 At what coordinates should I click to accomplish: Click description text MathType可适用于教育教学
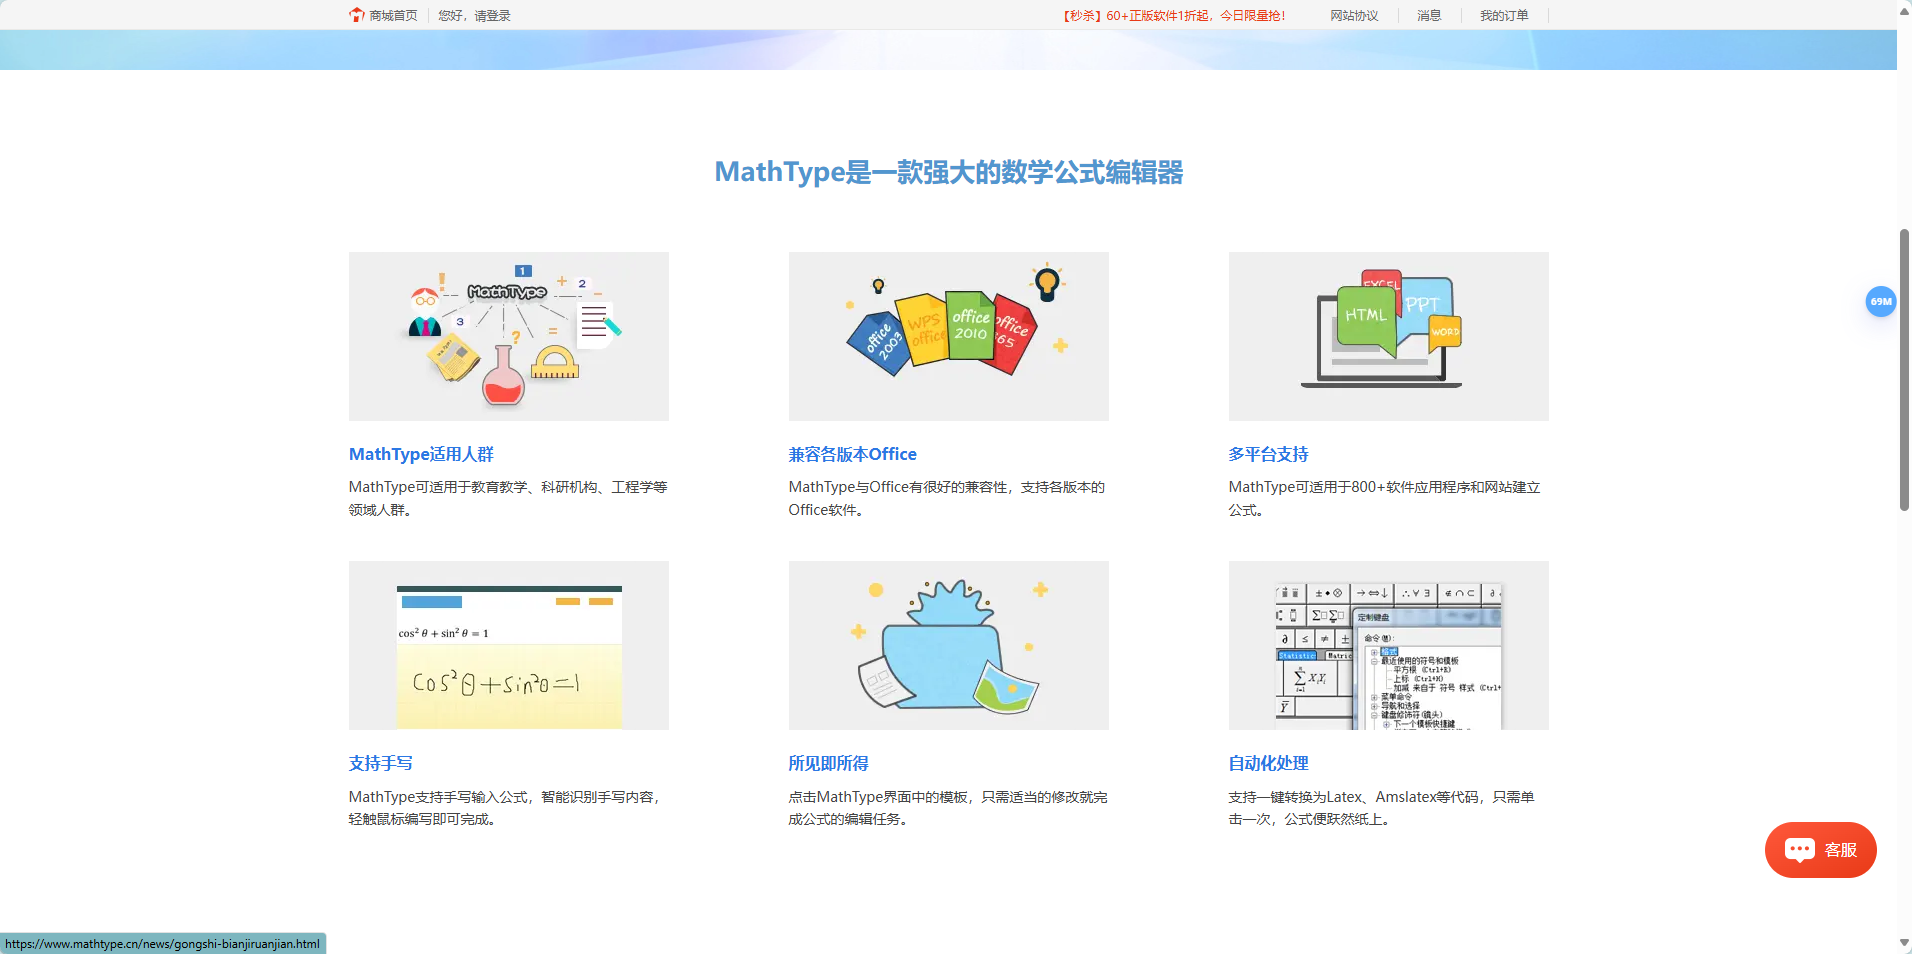point(508,498)
